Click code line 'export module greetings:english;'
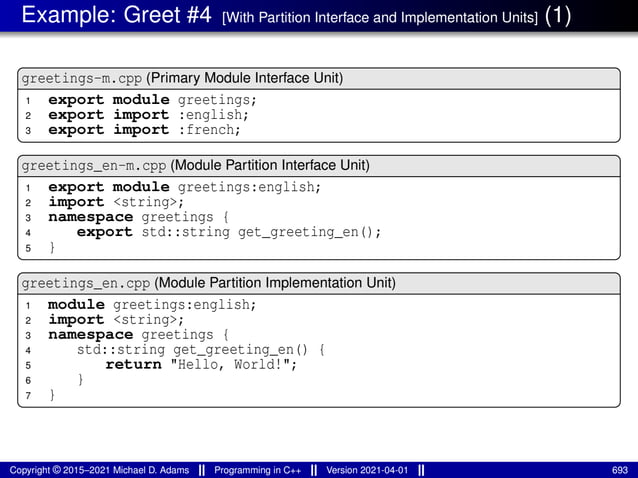Image resolution: width=638 pixels, height=478 pixels. coord(184,187)
